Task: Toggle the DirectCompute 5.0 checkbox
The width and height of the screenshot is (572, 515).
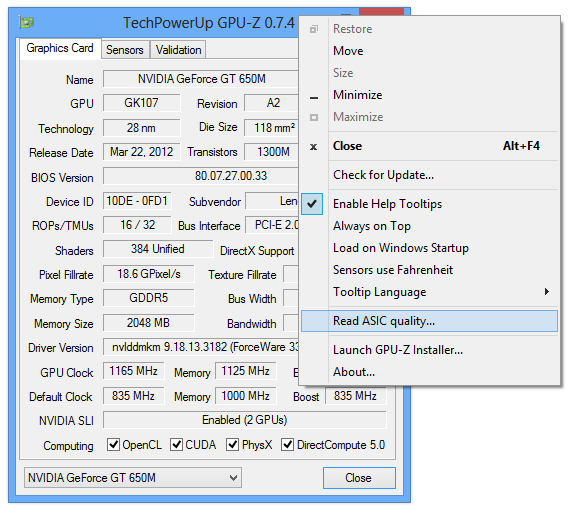Action: [287, 445]
